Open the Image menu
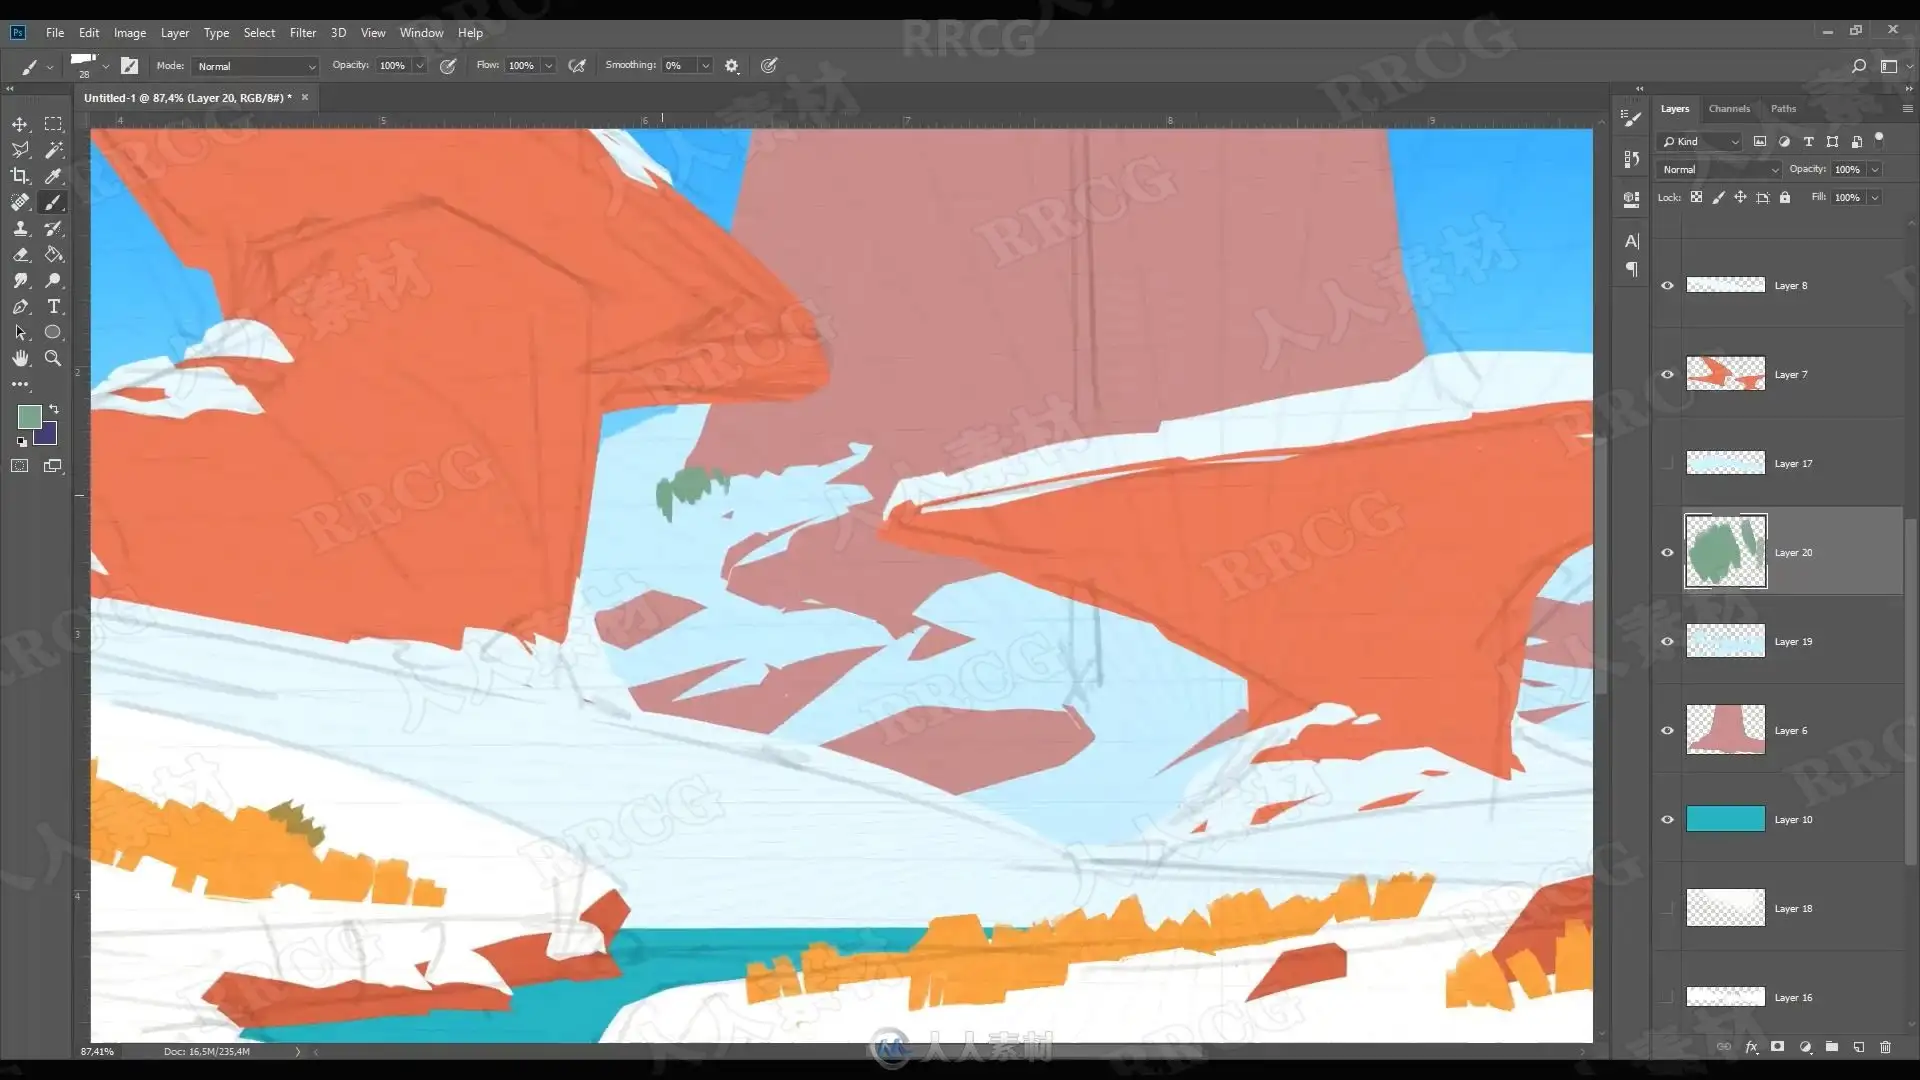This screenshot has width=1920, height=1080. 130,33
